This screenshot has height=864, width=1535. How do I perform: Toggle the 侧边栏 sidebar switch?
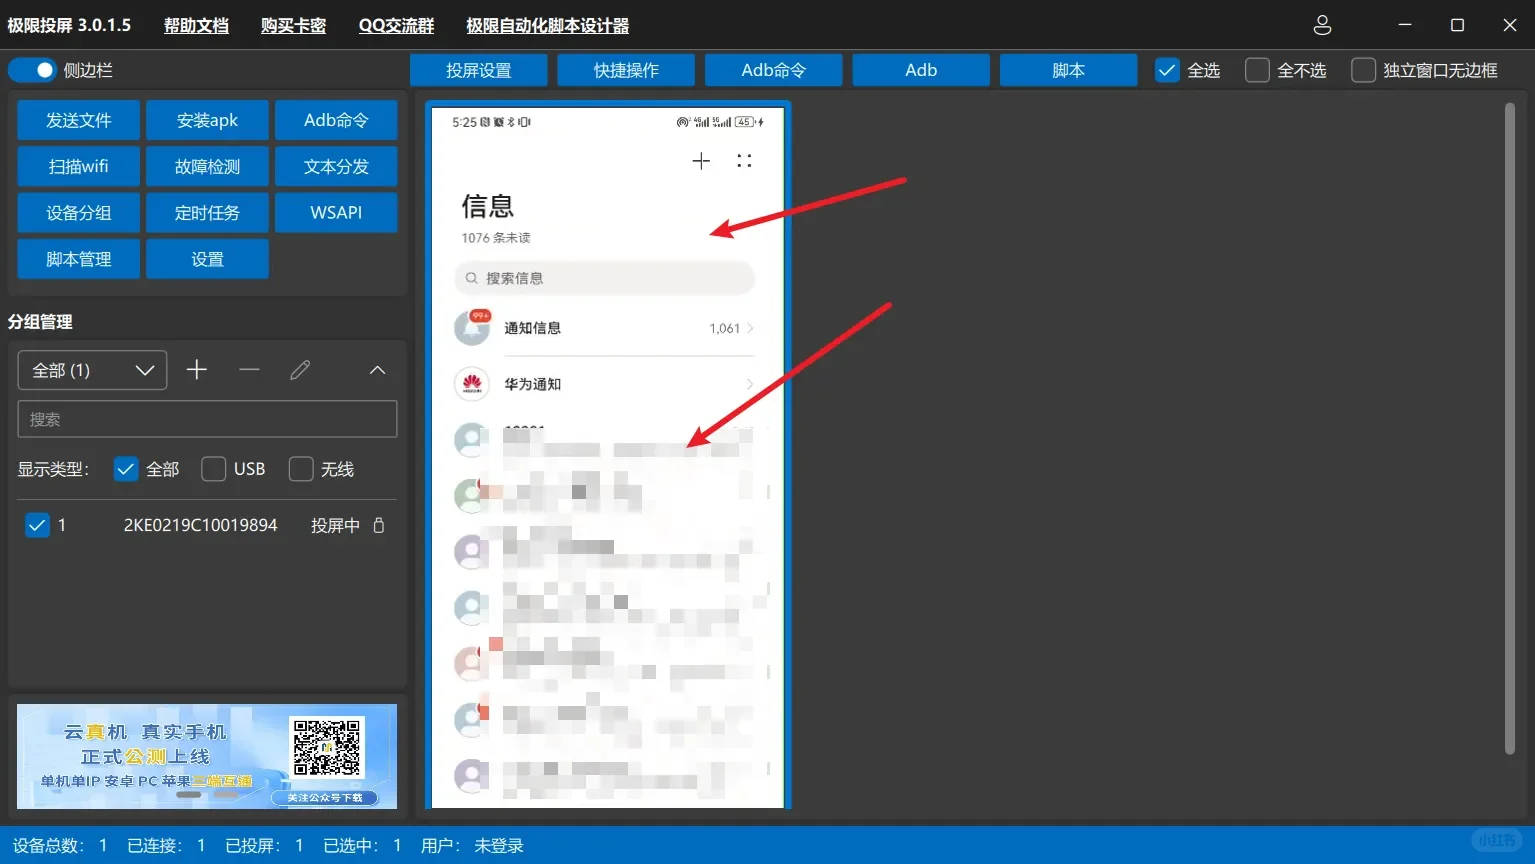coord(31,70)
